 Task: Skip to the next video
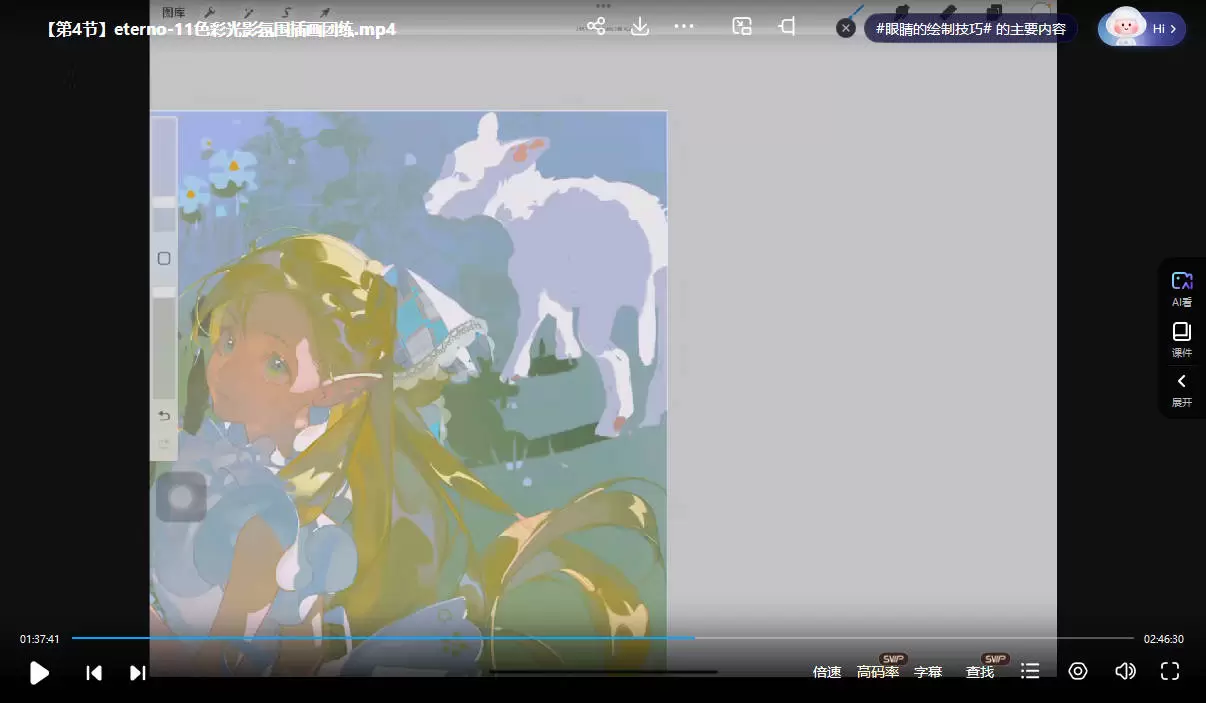[138, 673]
